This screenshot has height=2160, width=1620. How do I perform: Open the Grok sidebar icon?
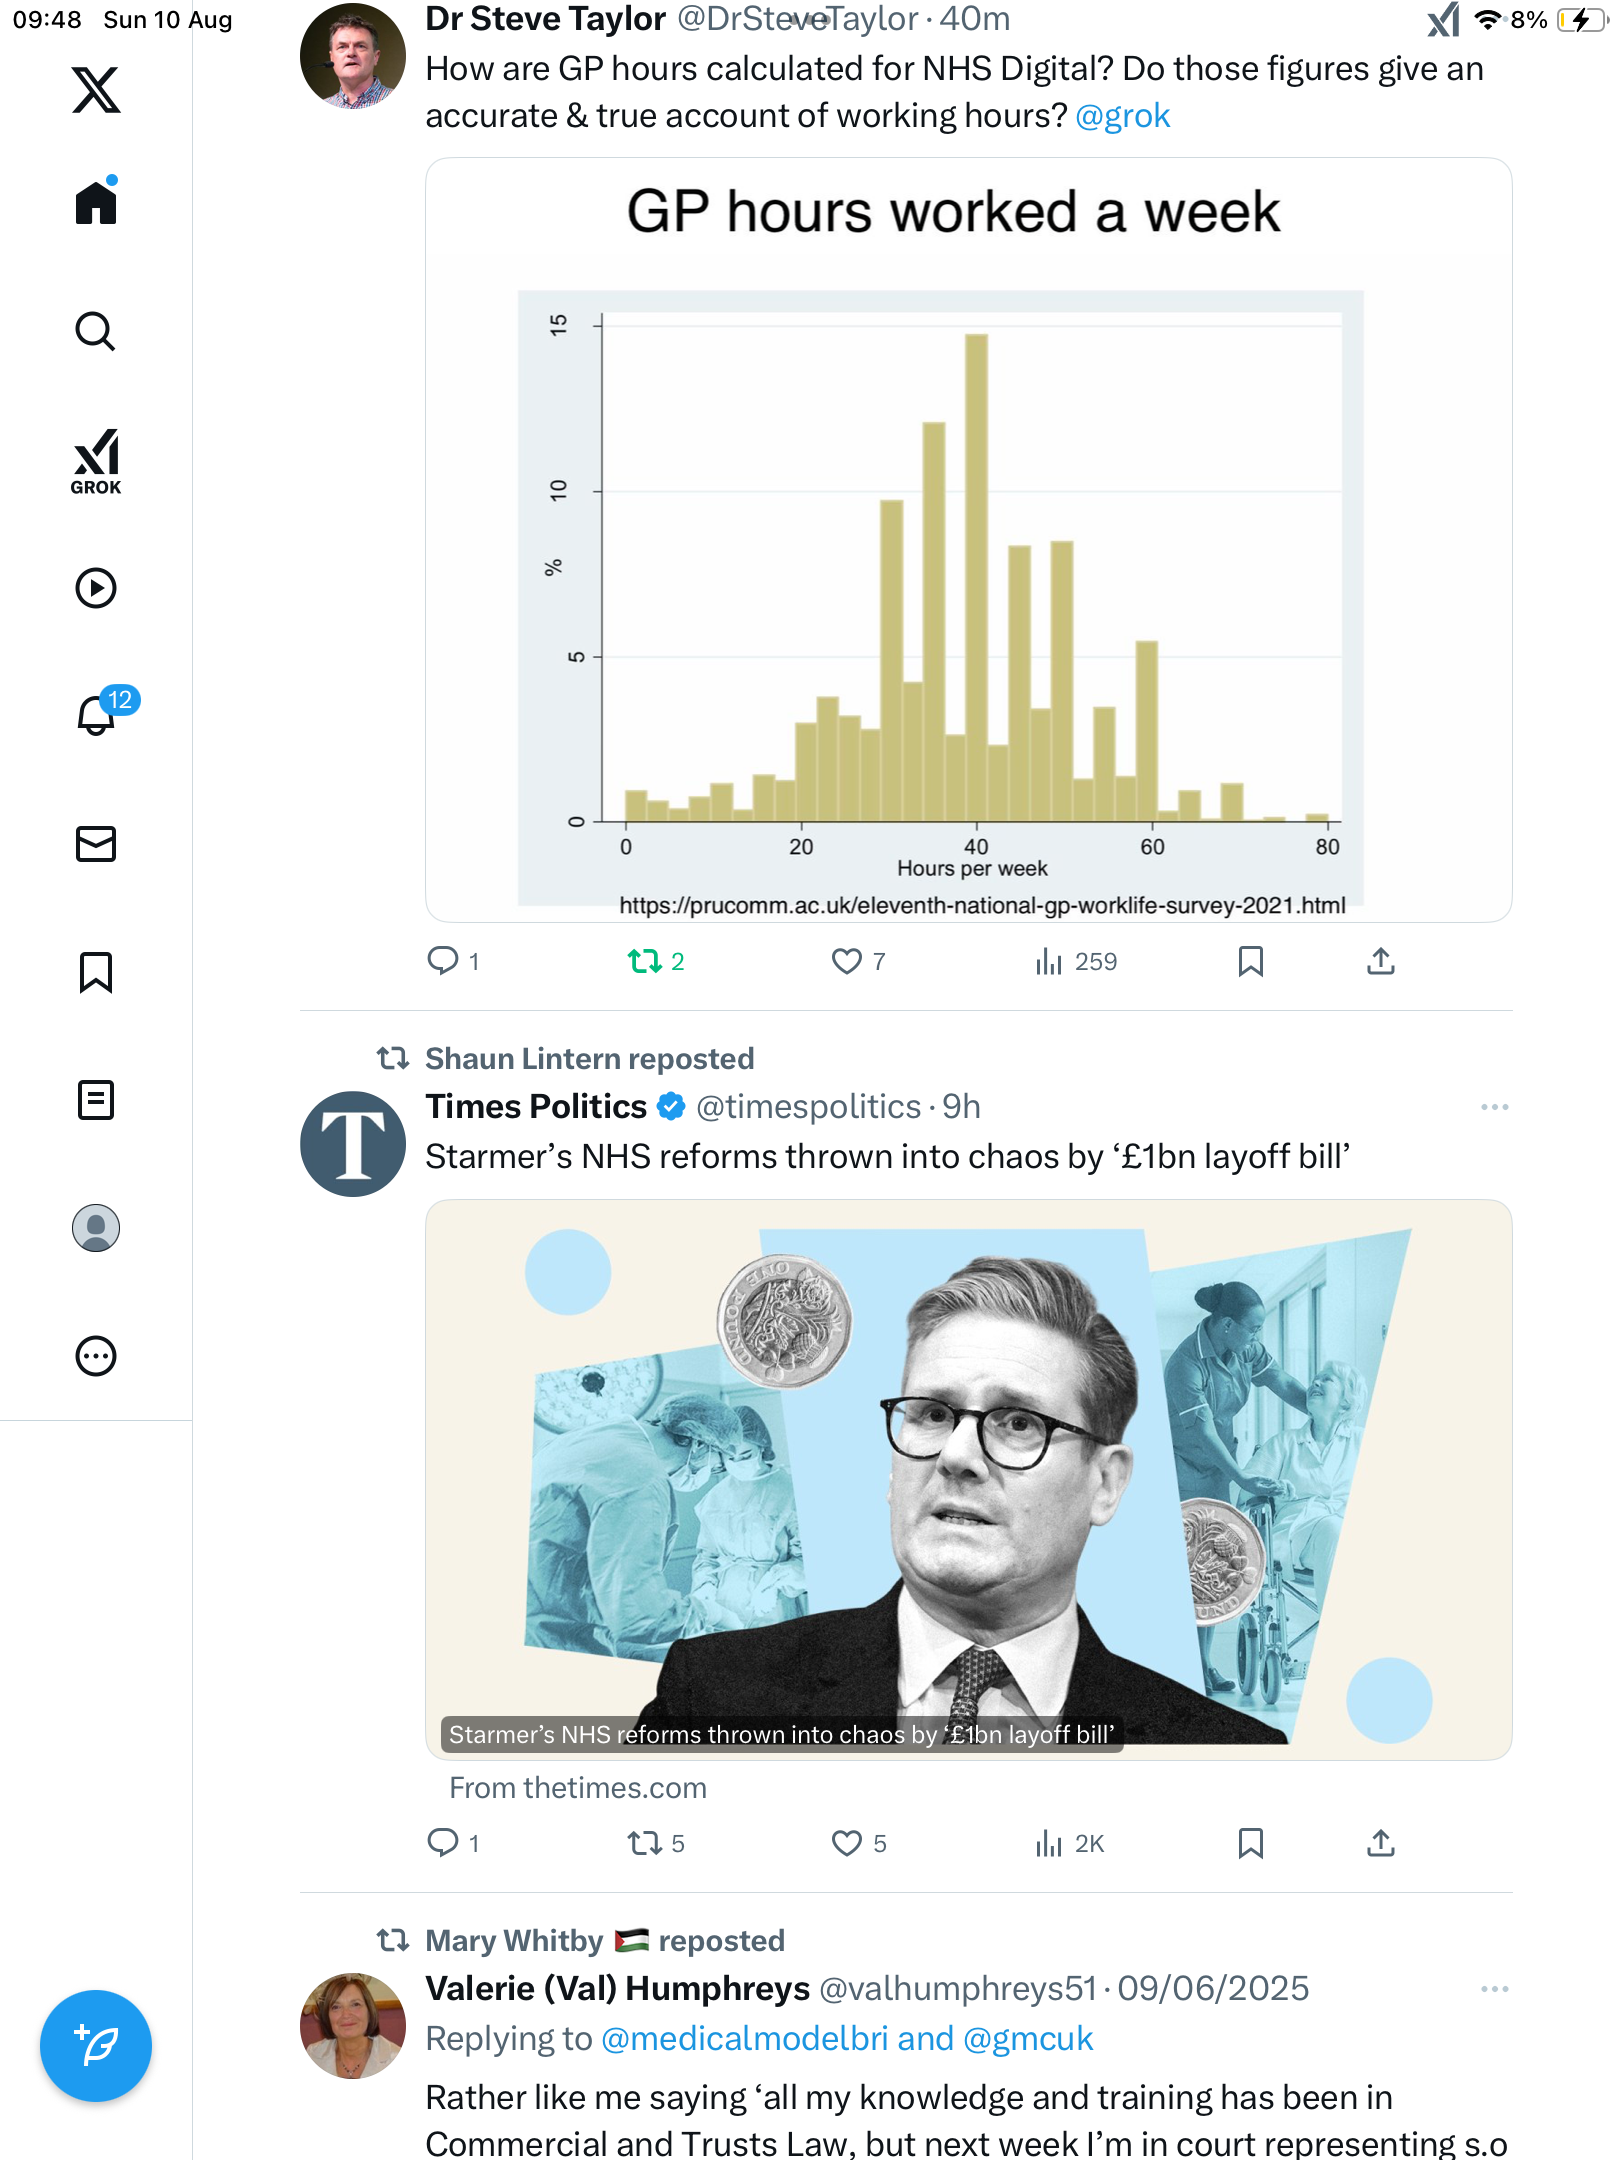point(96,462)
